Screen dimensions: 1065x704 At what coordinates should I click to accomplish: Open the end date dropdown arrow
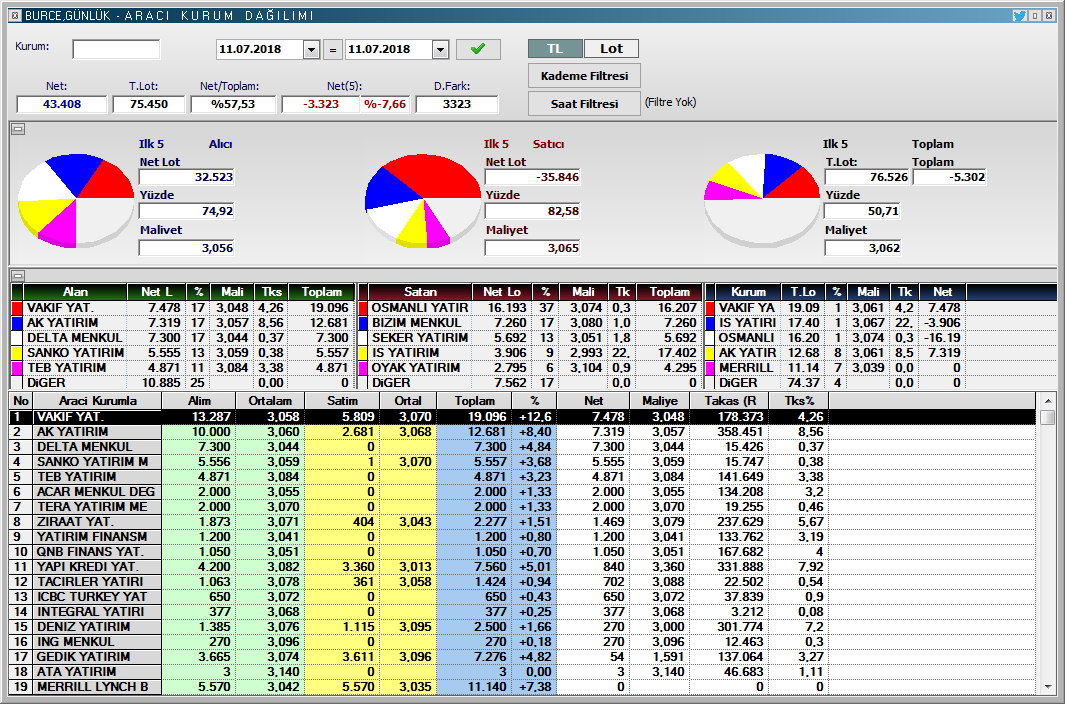point(440,50)
